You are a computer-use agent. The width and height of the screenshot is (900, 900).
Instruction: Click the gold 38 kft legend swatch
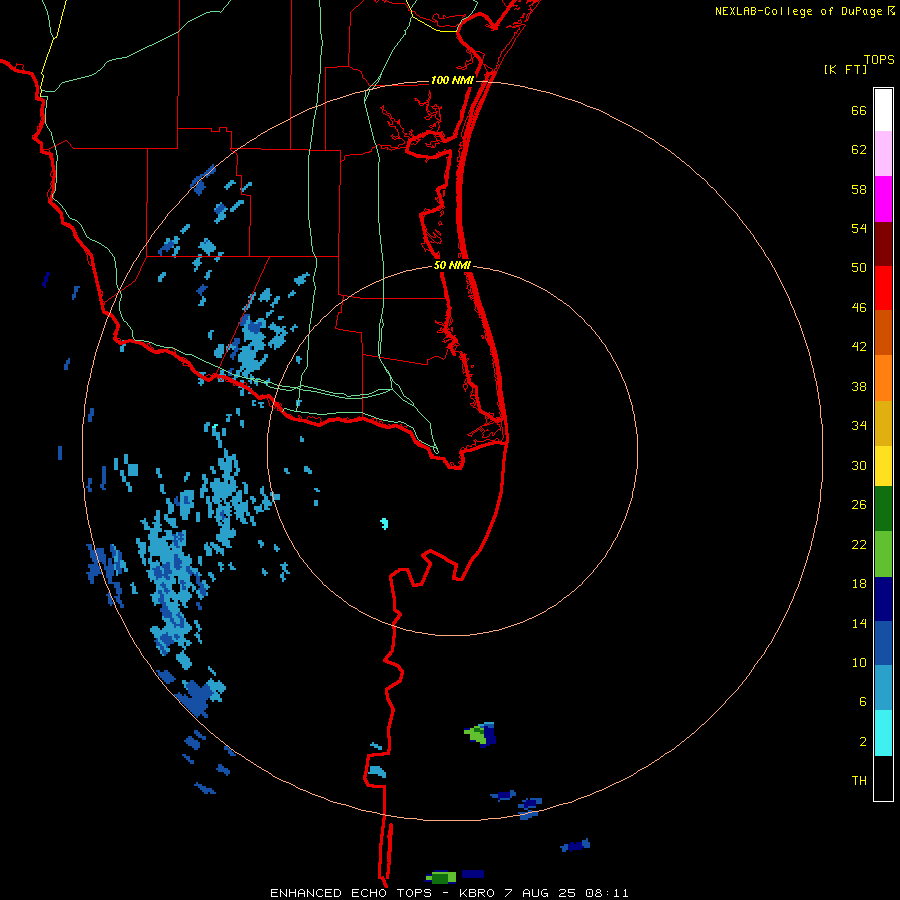(x=883, y=423)
